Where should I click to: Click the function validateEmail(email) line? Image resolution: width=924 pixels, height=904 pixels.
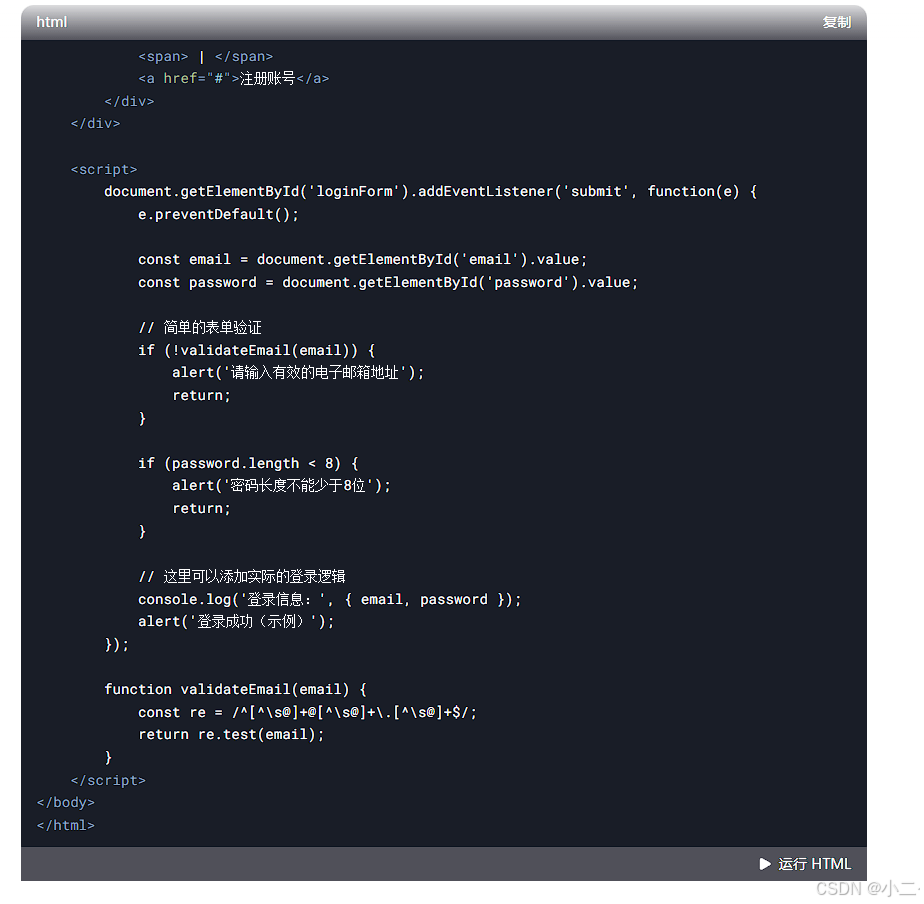click(235, 689)
